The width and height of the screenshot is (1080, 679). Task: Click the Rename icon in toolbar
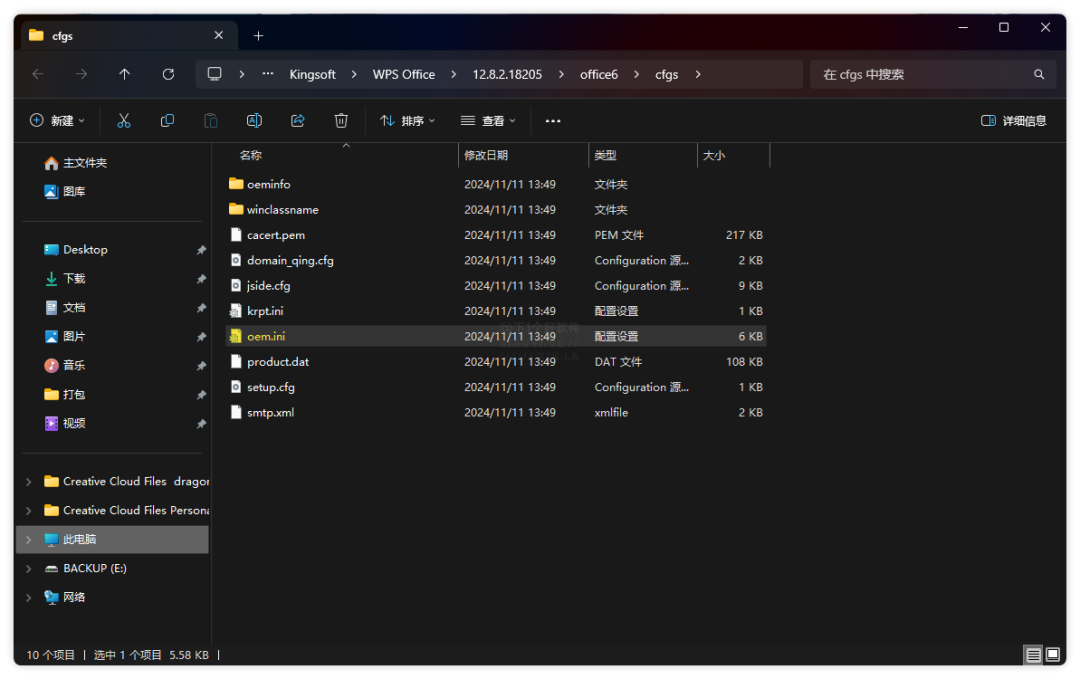click(x=254, y=121)
